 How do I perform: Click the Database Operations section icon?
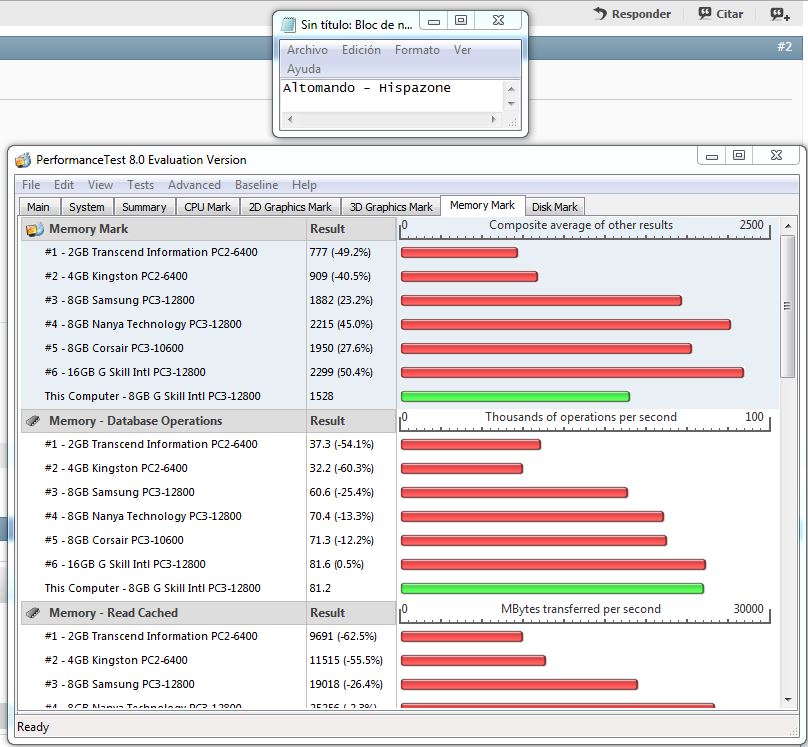[33, 421]
